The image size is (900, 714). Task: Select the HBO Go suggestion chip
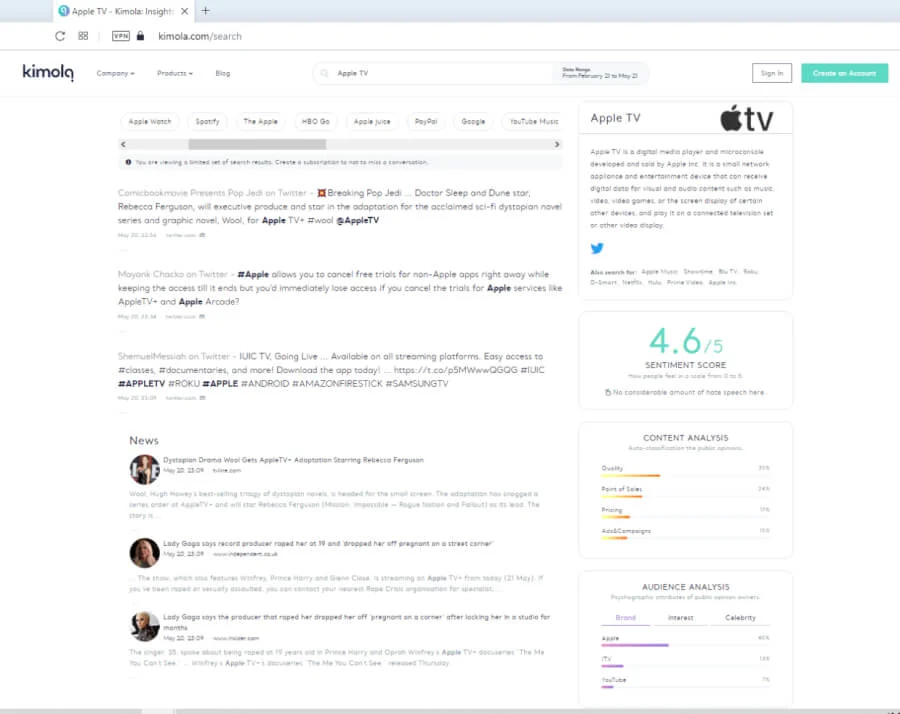click(316, 122)
